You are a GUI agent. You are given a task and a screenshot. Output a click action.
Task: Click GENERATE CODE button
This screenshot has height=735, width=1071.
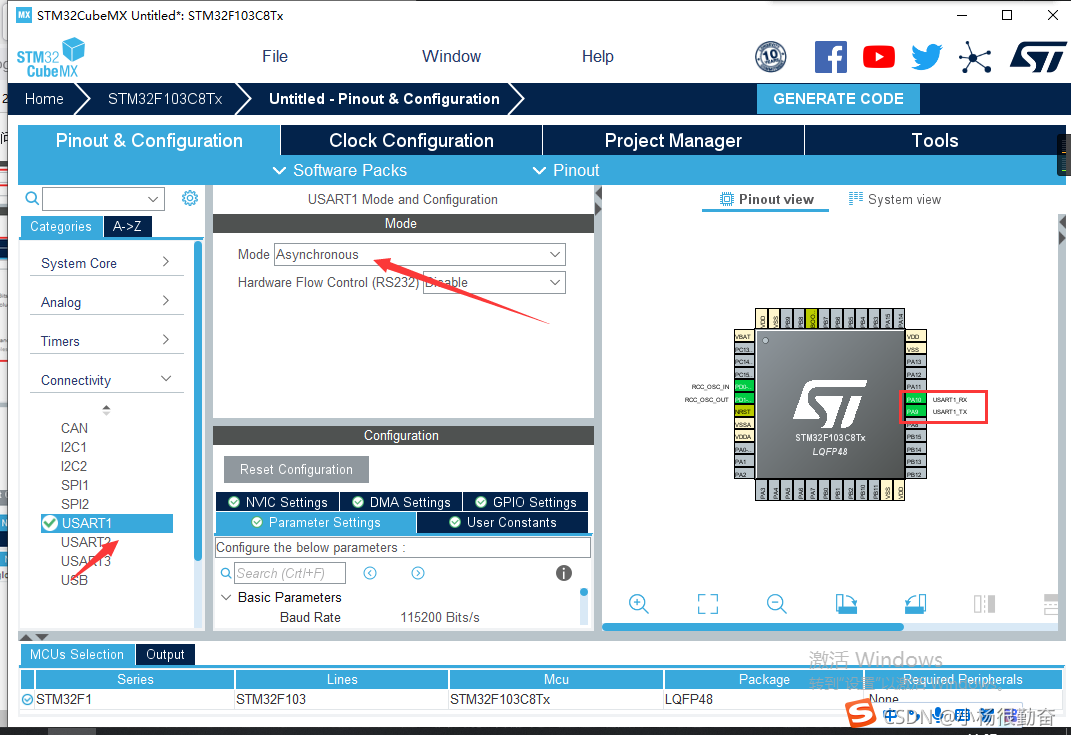[838, 99]
